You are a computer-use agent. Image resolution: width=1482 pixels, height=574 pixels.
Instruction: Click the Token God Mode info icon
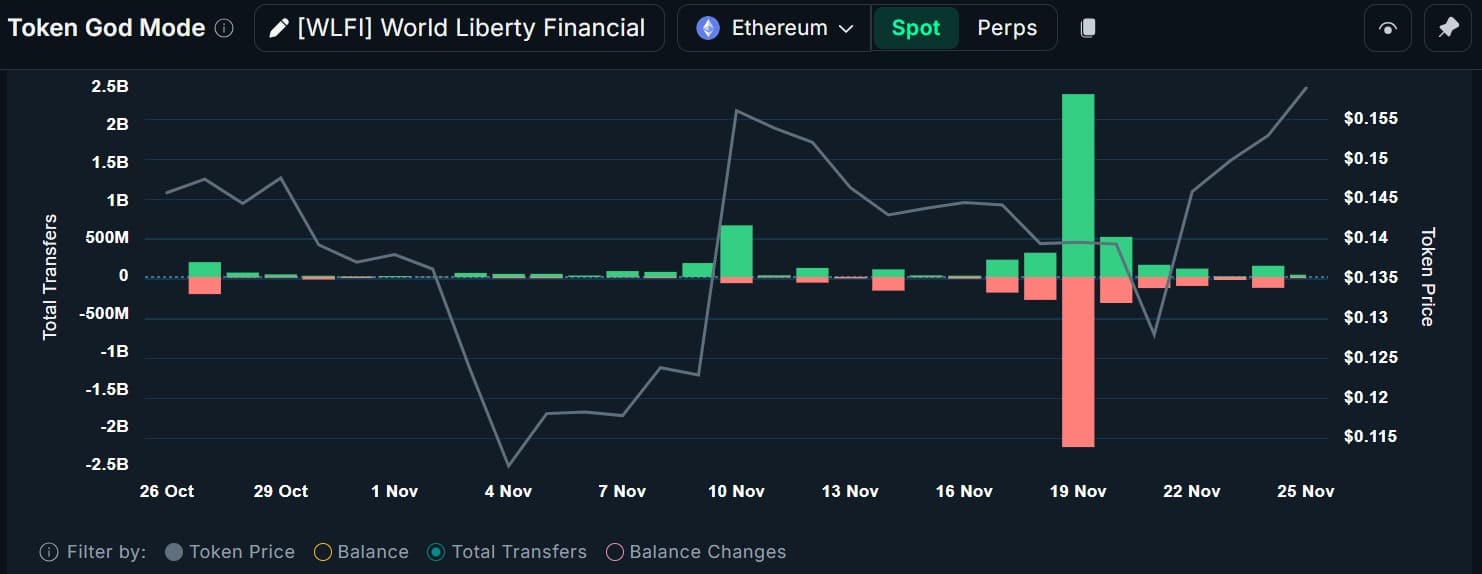[x=224, y=28]
